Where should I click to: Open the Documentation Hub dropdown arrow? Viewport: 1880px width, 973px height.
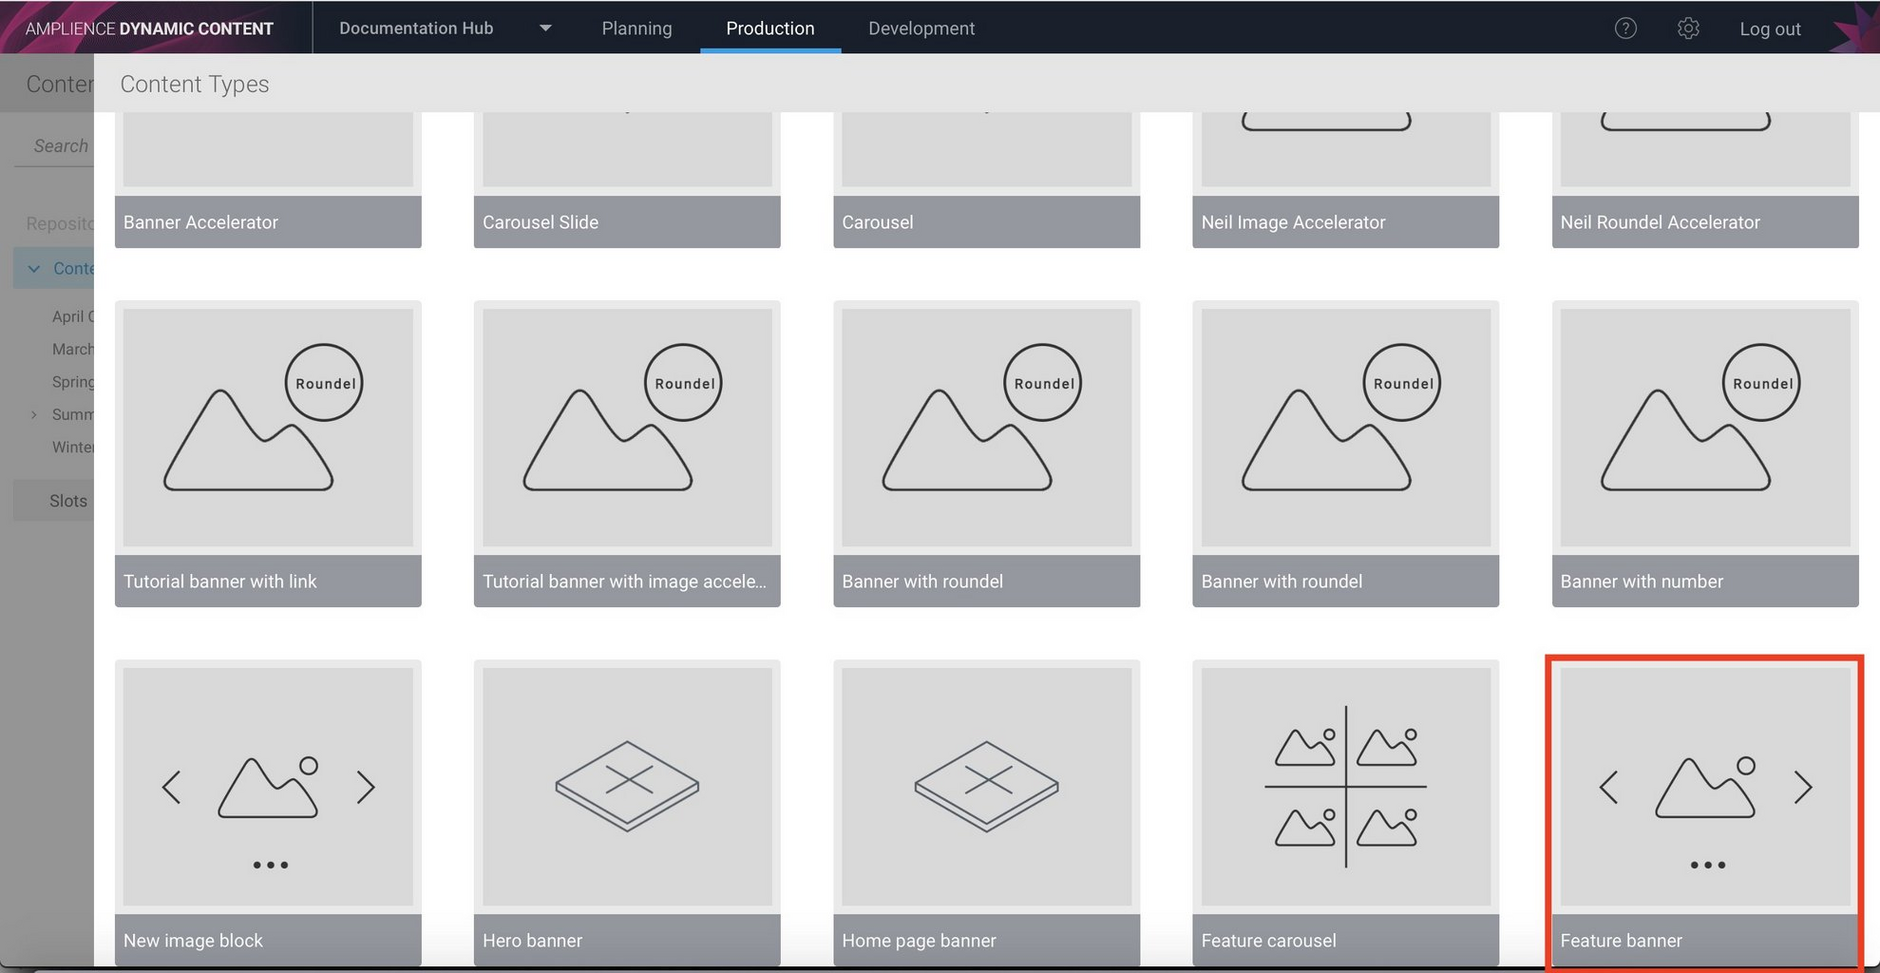545,28
